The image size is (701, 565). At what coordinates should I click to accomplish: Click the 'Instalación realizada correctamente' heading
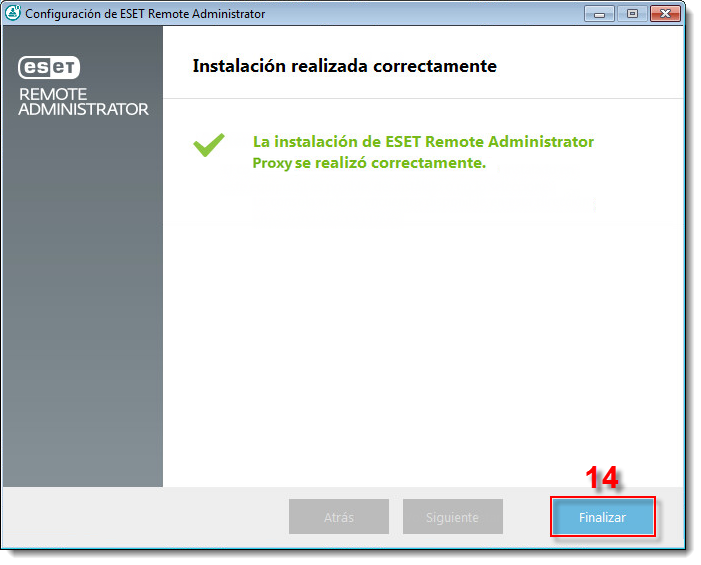344,67
